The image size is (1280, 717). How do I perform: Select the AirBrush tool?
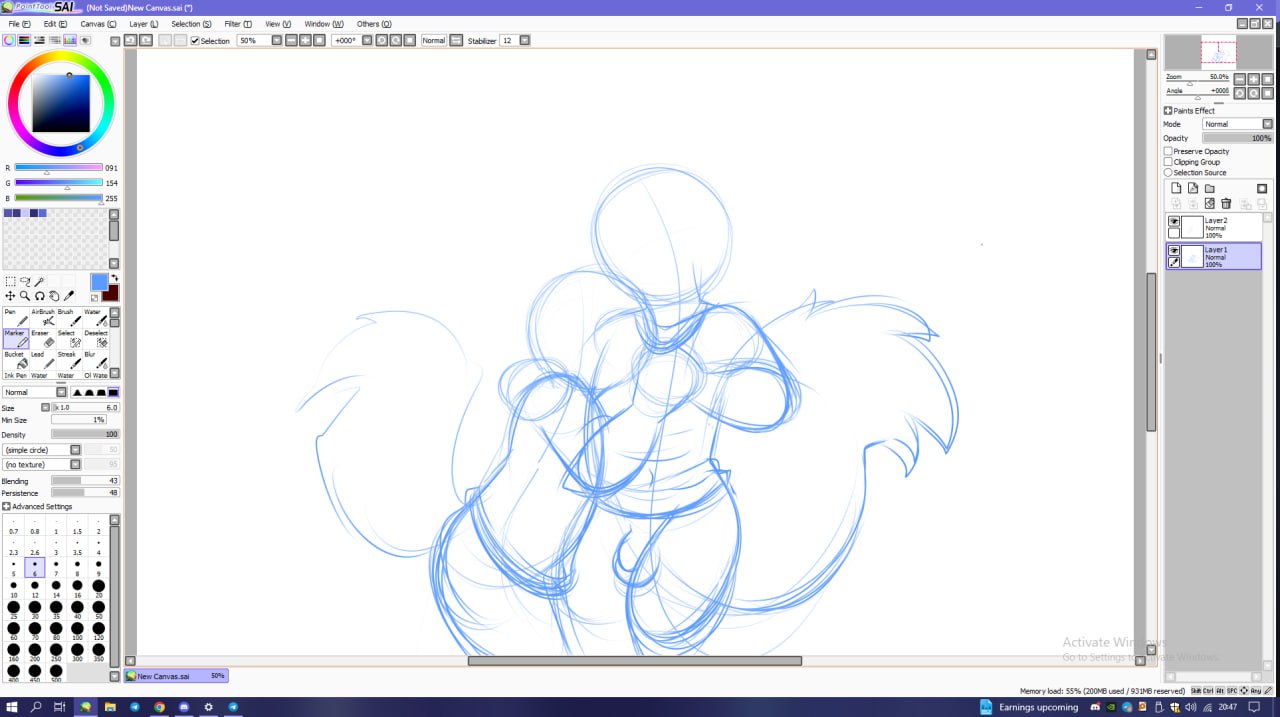pos(46,317)
